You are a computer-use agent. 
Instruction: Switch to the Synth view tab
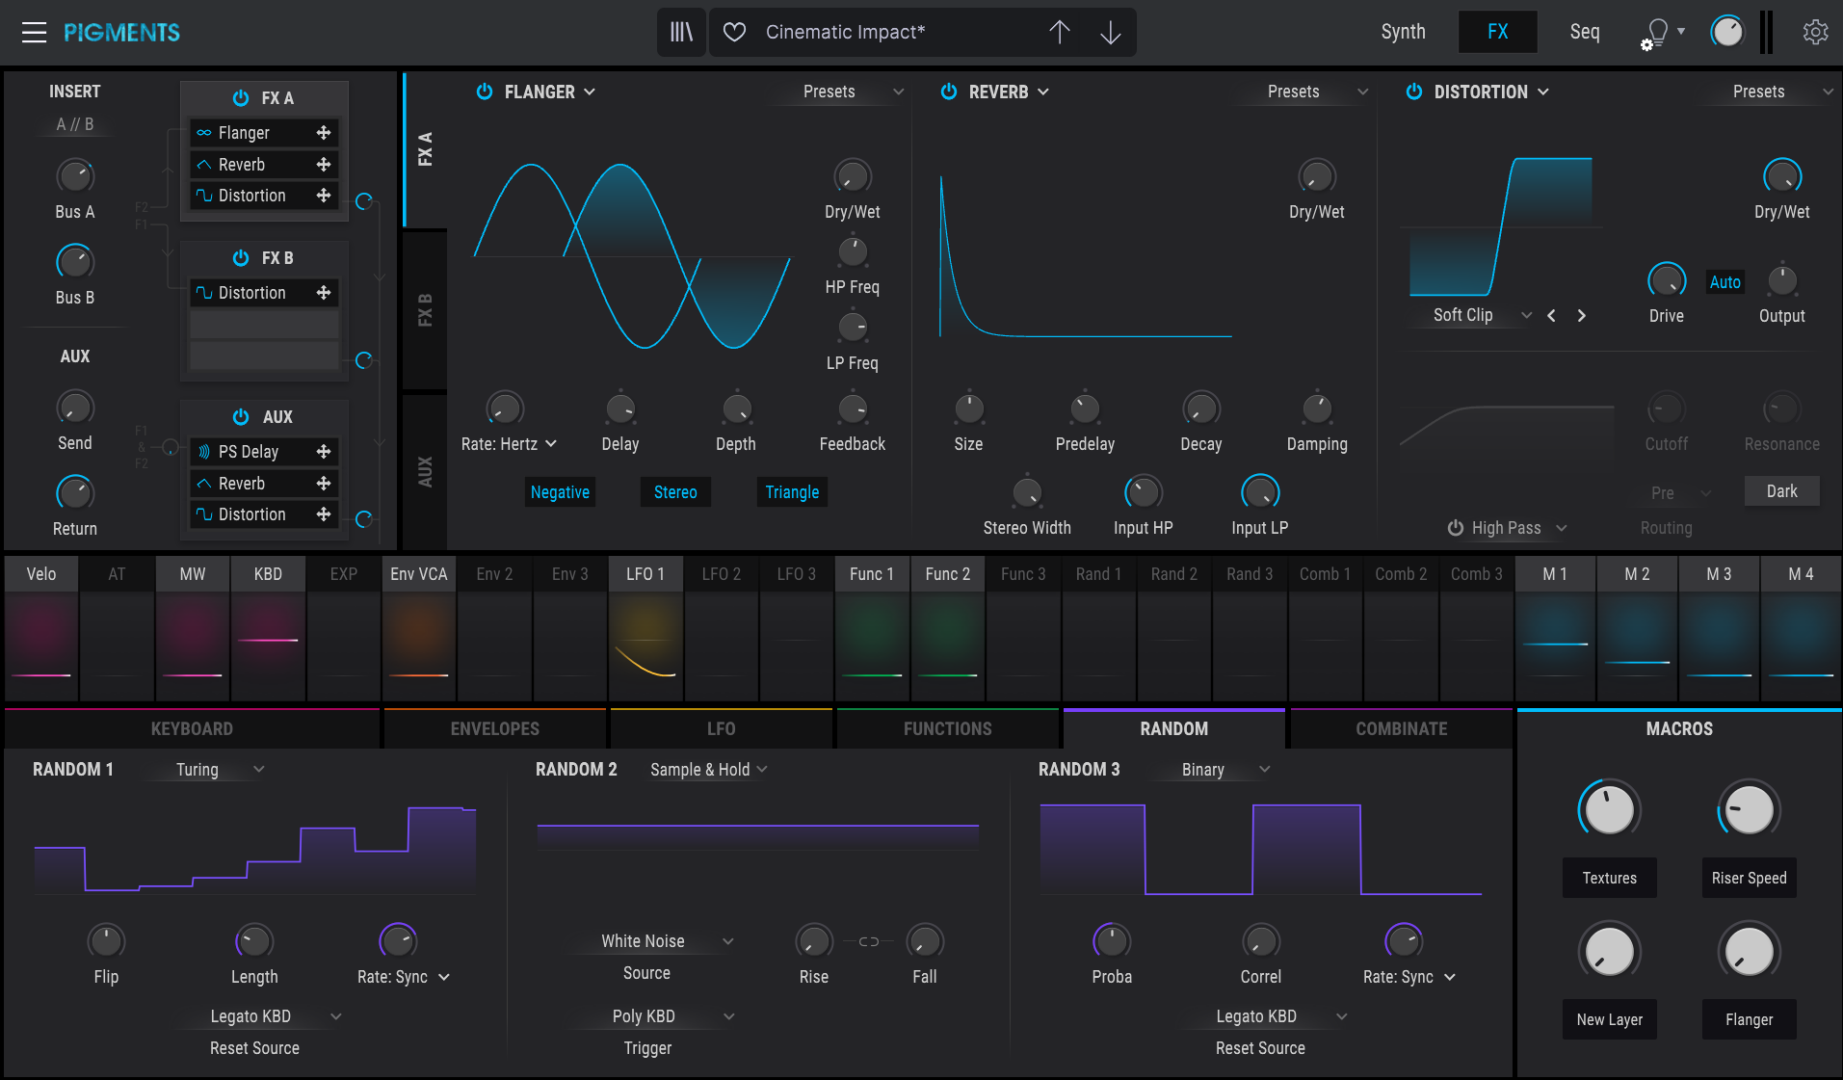1403,32
